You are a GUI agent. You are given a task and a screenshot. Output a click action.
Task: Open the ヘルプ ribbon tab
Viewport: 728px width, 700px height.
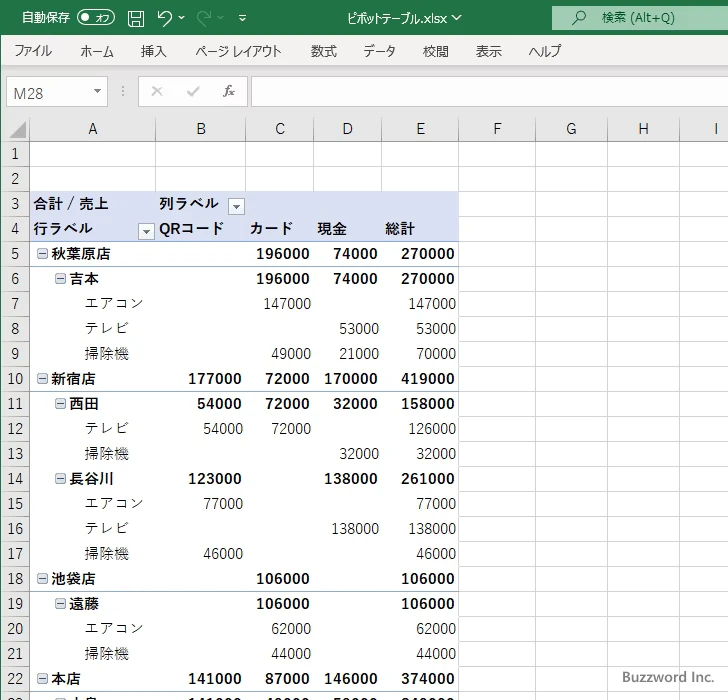[x=545, y=51]
